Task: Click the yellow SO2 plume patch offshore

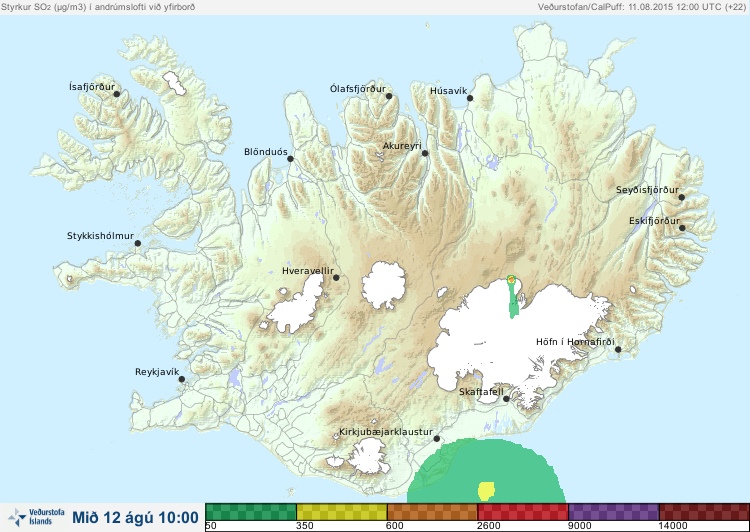Action: tap(486, 491)
